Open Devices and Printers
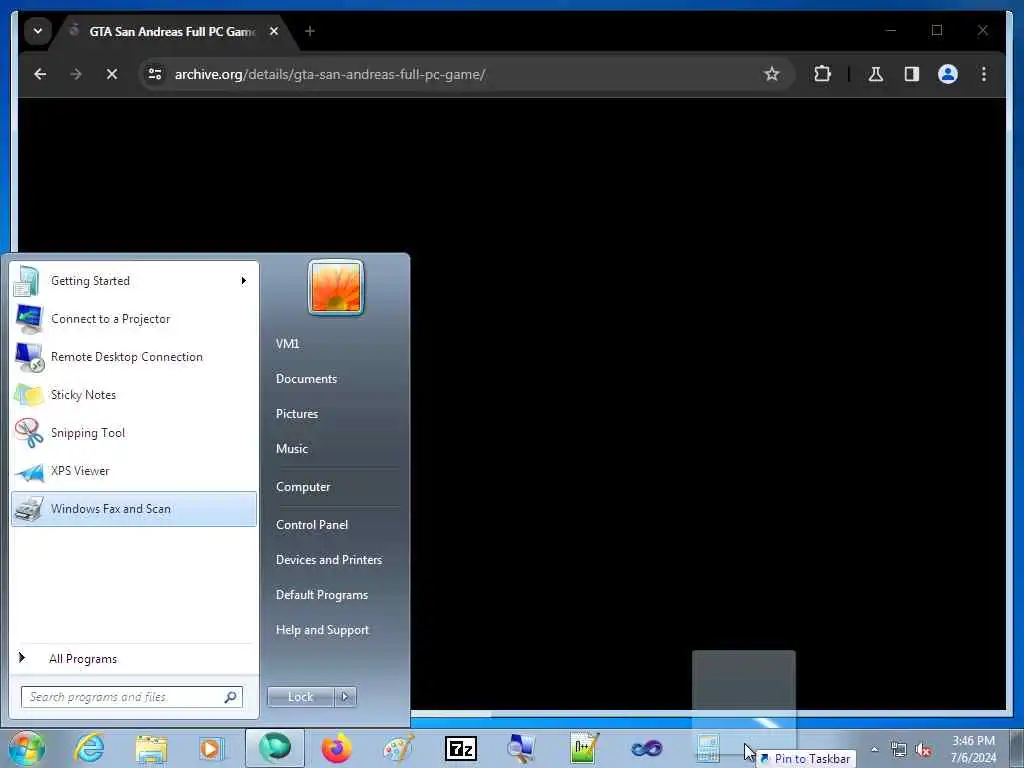The width and height of the screenshot is (1024, 768). [x=328, y=560]
